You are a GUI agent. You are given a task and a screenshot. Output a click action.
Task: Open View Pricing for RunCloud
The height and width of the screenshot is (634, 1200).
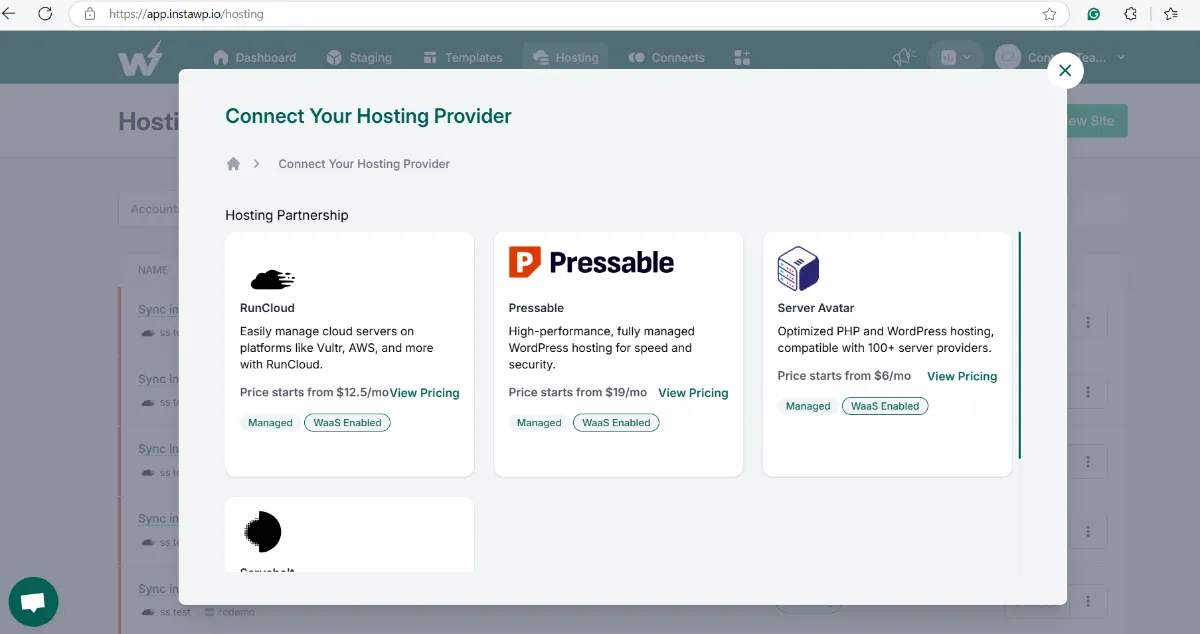point(424,393)
